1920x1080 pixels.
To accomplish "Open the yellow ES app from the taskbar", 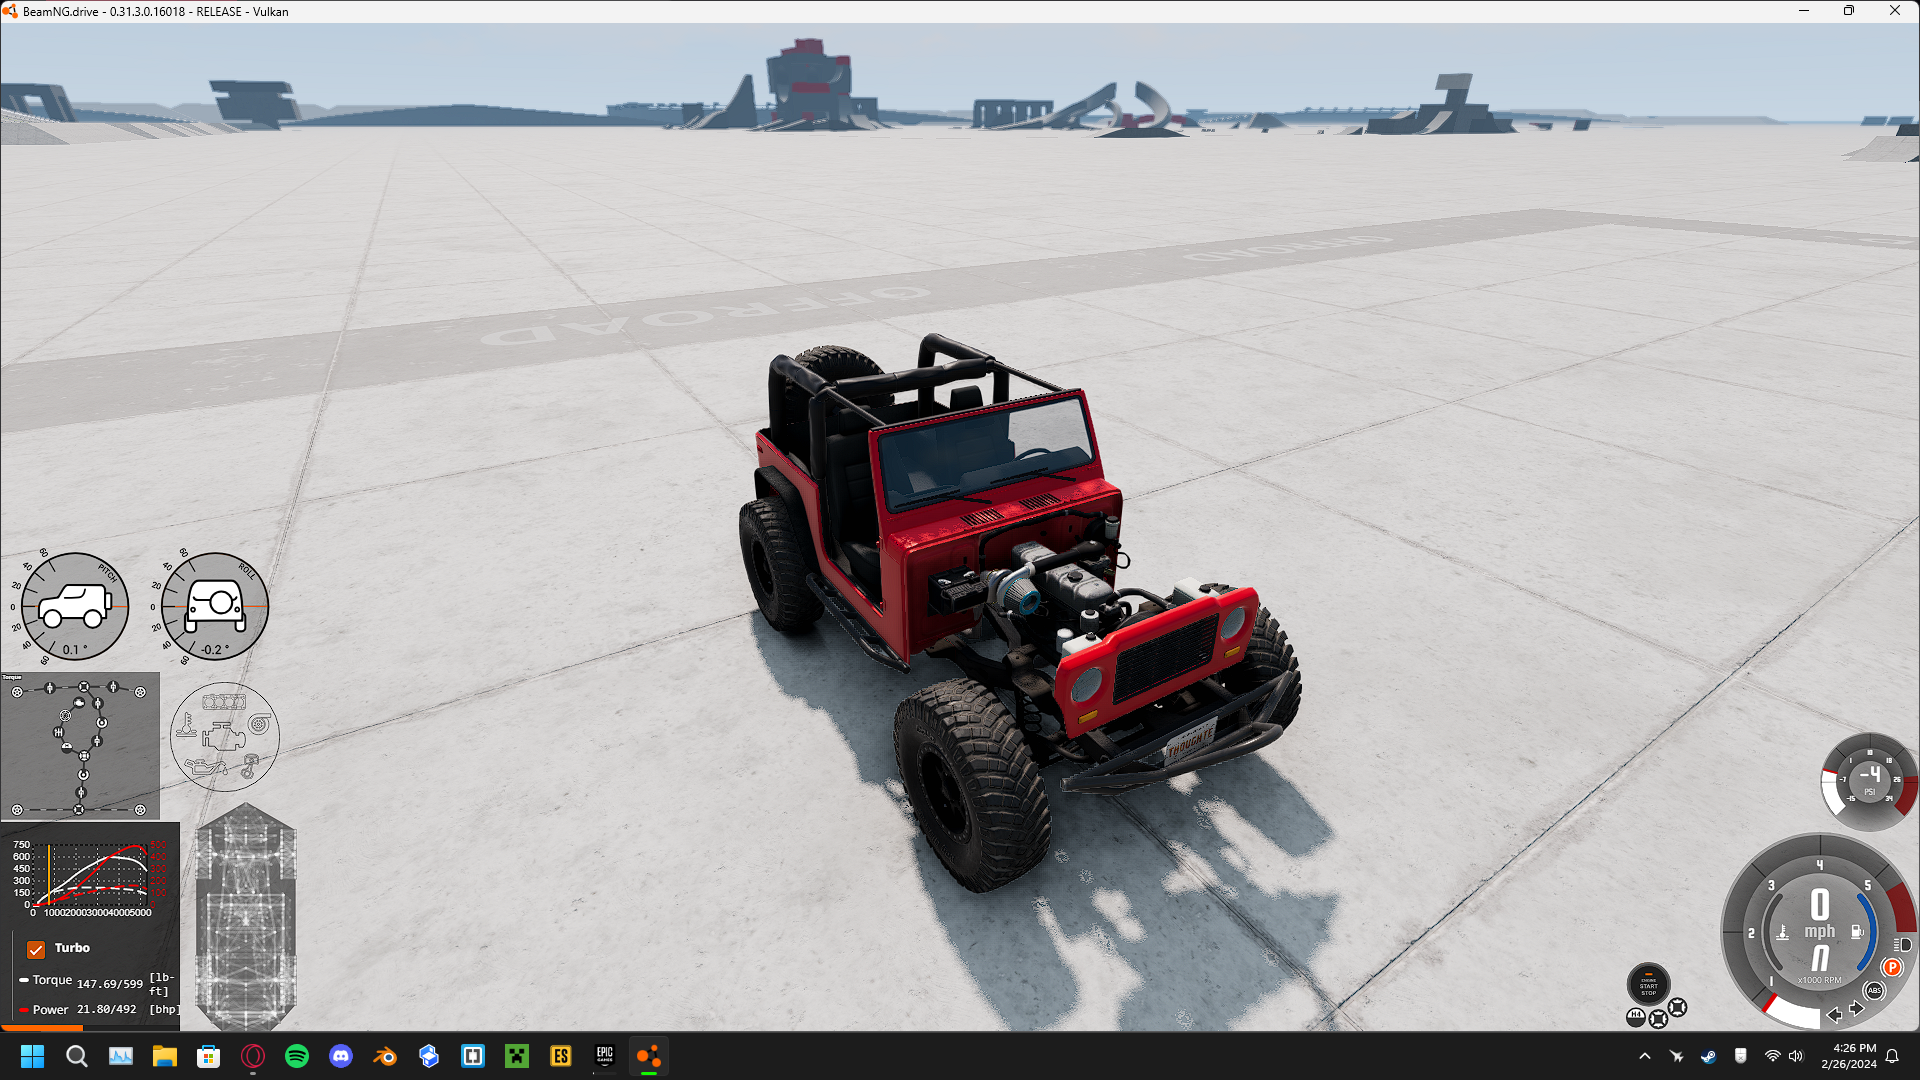I will tap(560, 1056).
